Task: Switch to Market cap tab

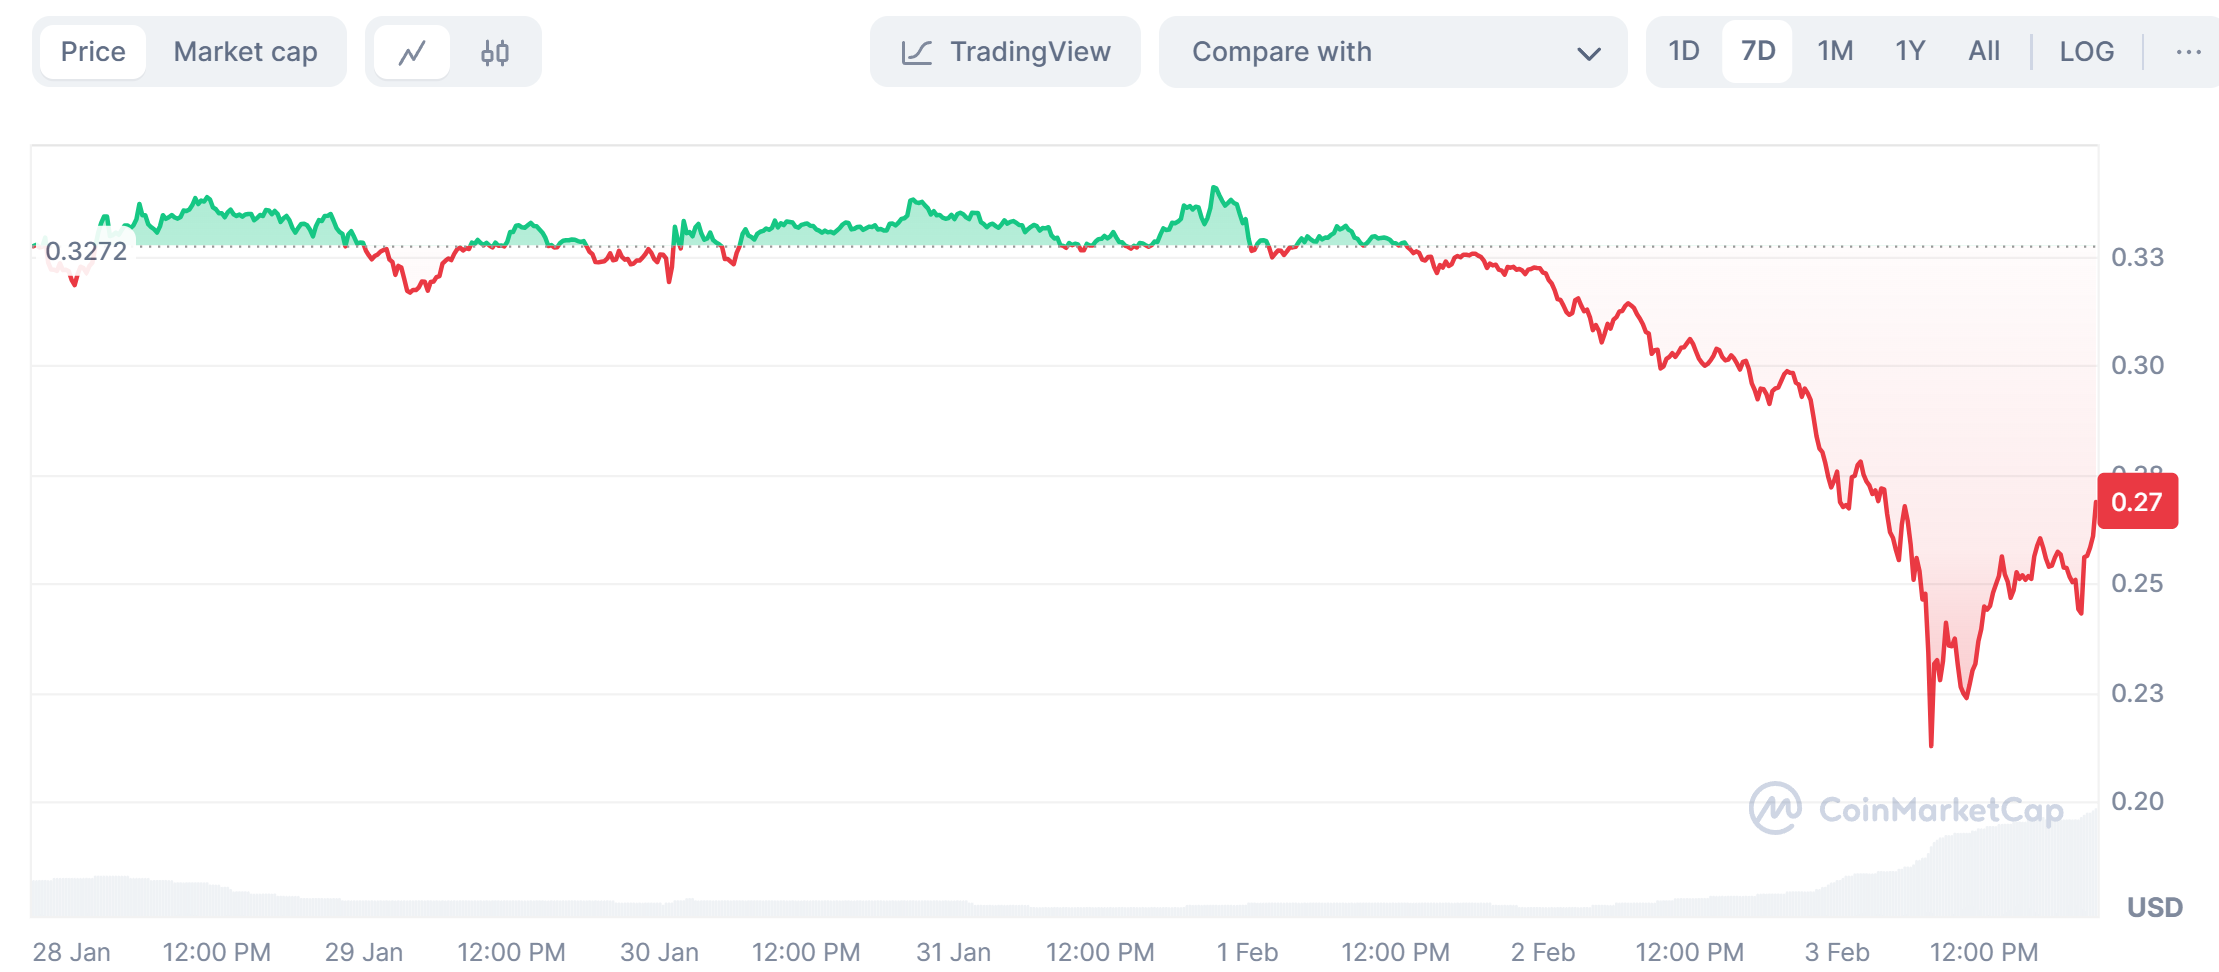Action: (245, 52)
